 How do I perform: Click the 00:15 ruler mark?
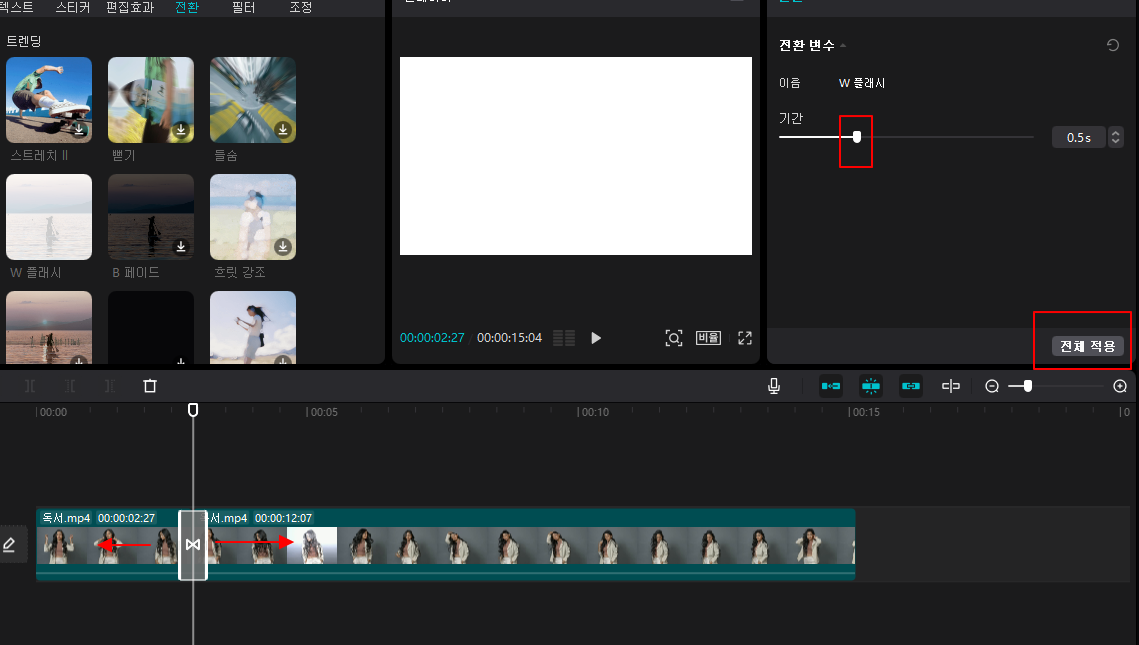864,412
